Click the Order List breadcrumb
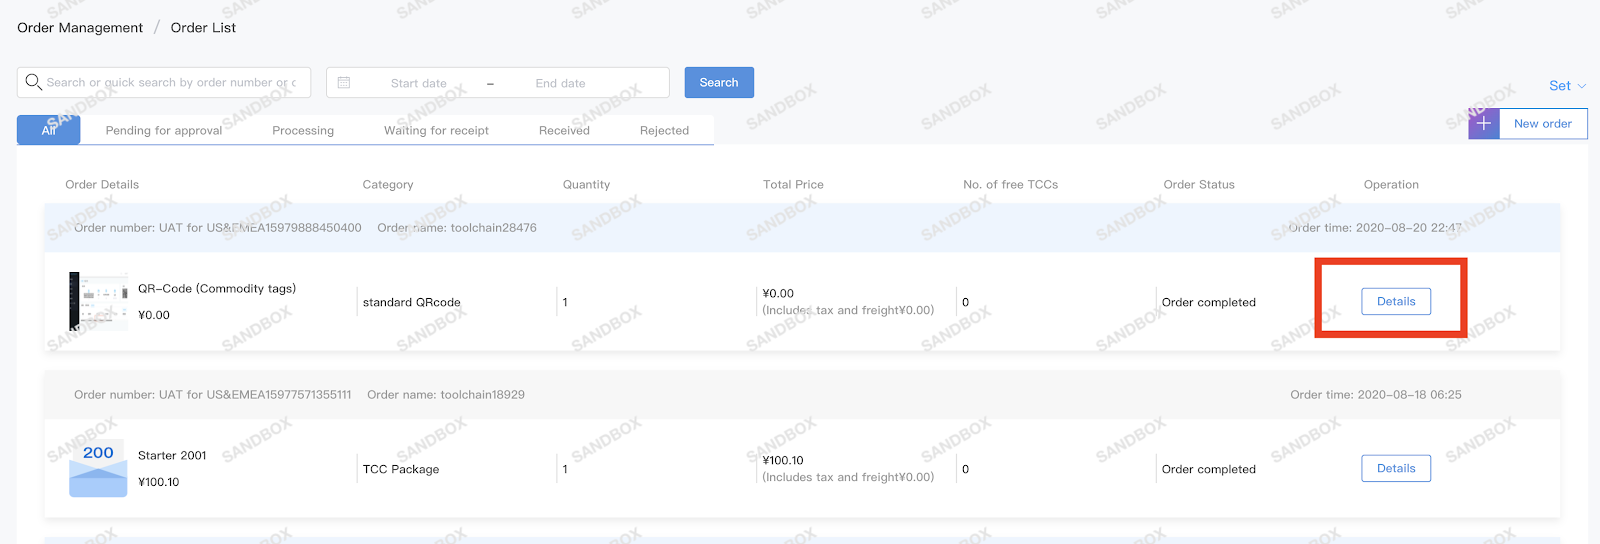The image size is (1600, 544). click(x=203, y=28)
